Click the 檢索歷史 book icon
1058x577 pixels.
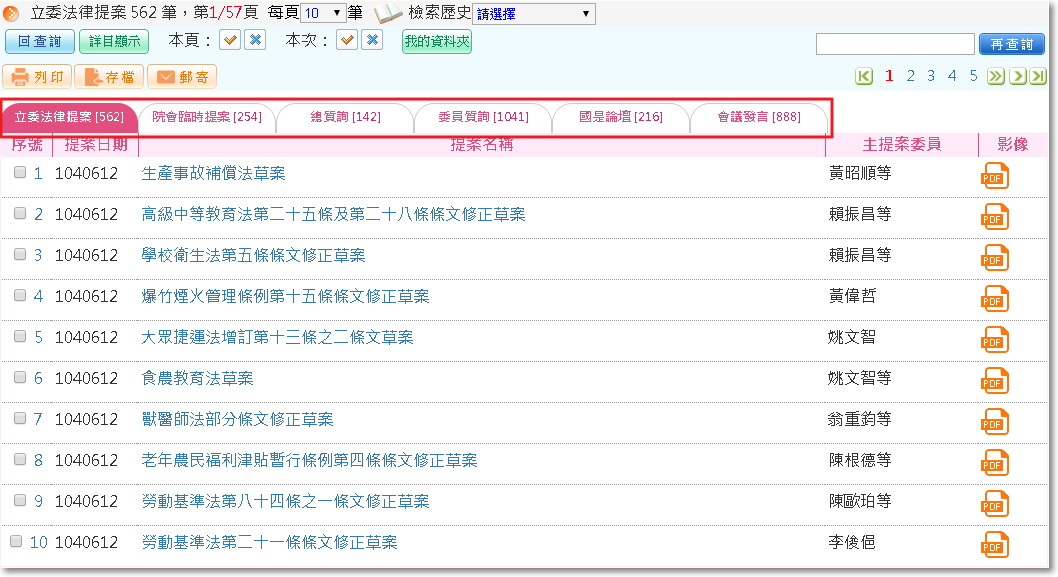pyautogui.click(x=388, y=14)
